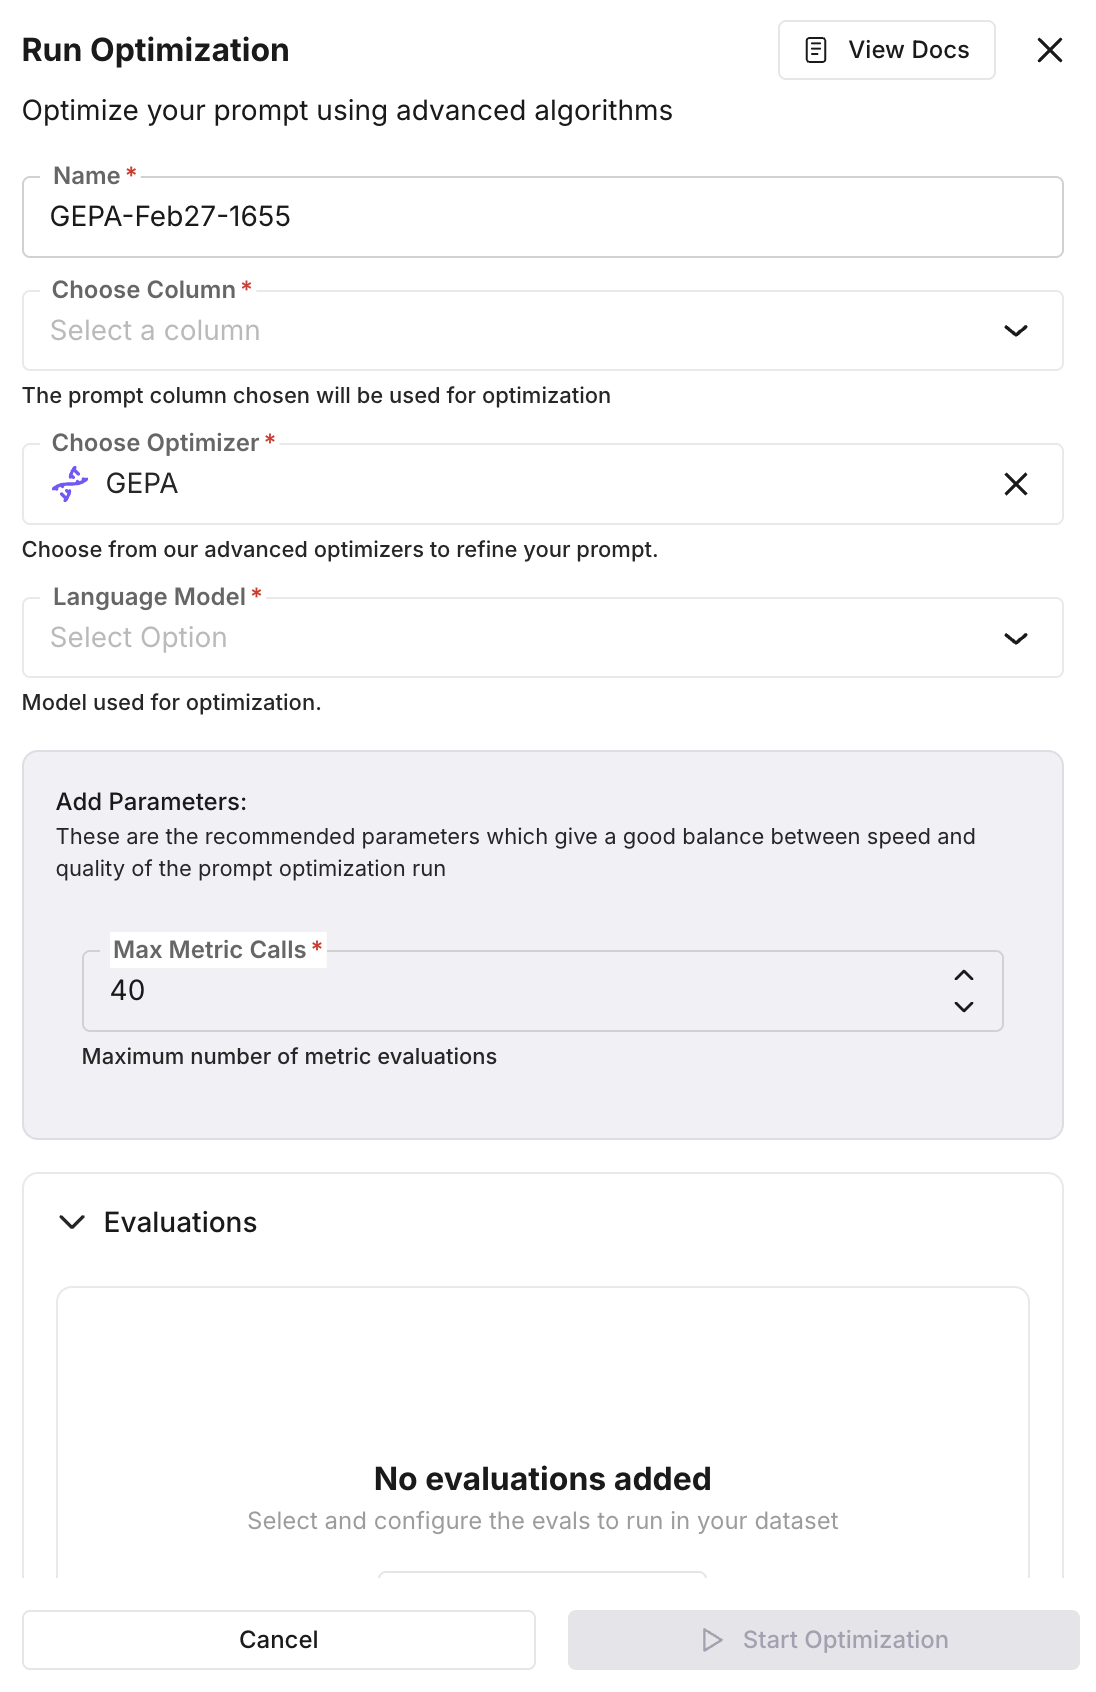Click the Name field containing GEPA-Feb27-1655

coord(542,217)
